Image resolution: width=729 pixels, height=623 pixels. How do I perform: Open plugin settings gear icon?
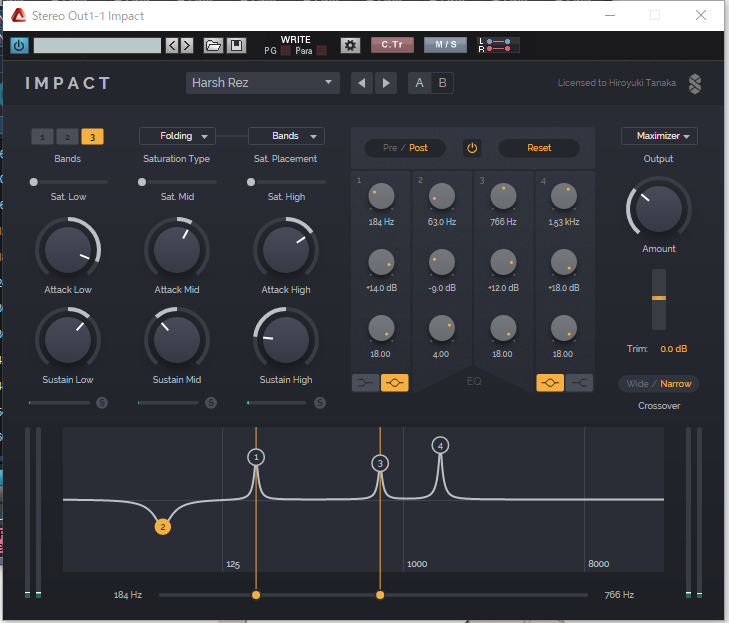pyautogui.click(x=350, y=45)
